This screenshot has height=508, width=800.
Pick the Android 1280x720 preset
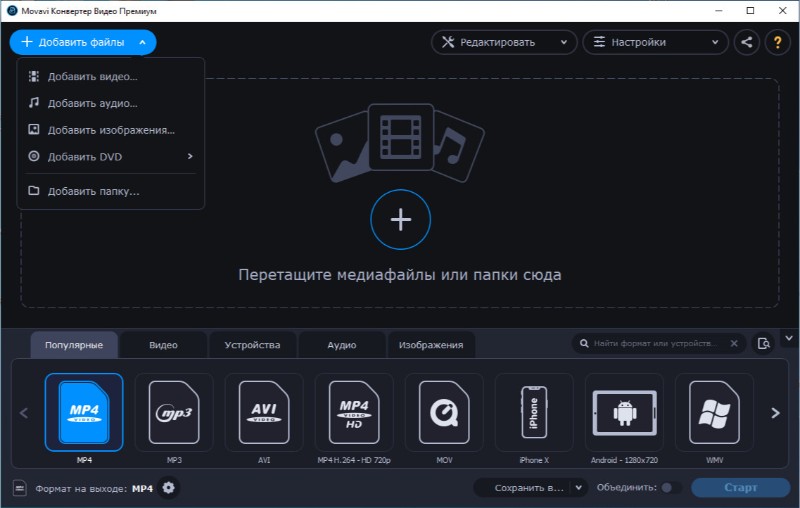624,412
